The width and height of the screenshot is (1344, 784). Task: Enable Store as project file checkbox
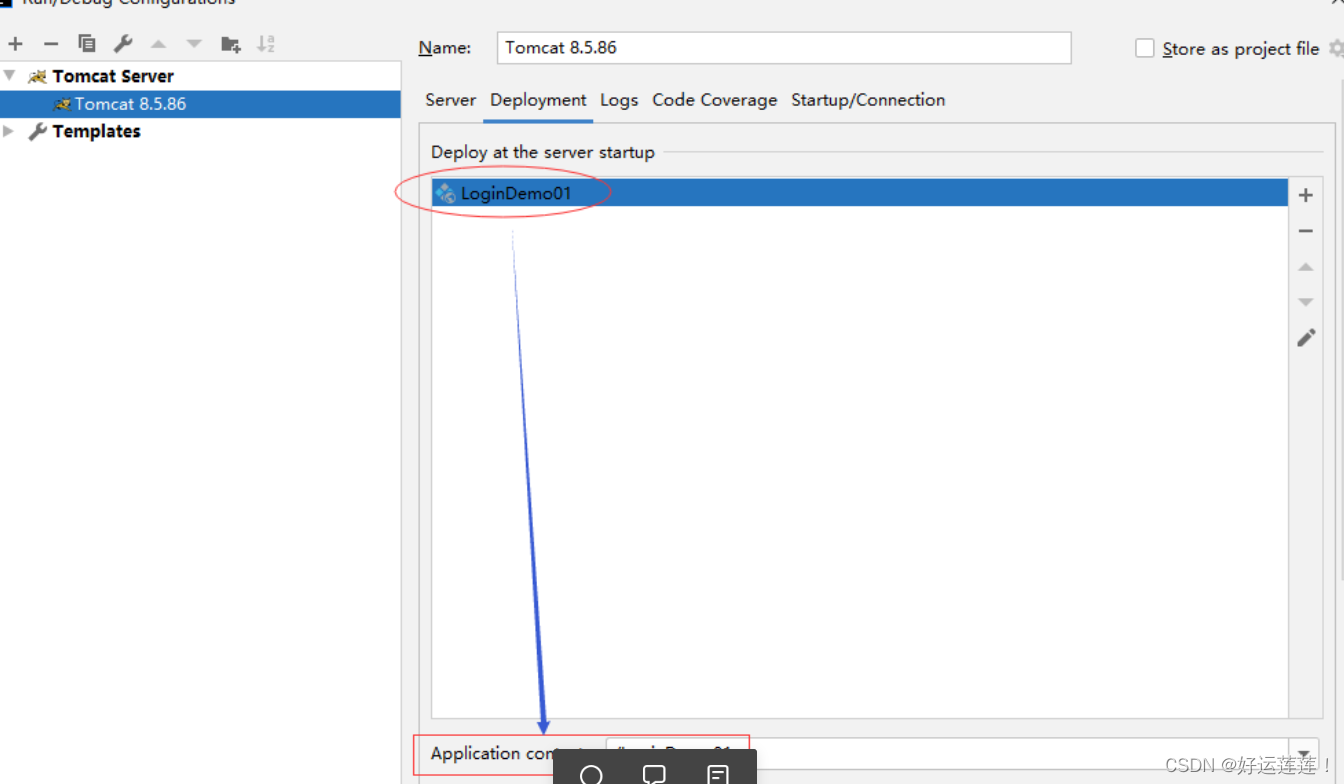point(1145,48)
